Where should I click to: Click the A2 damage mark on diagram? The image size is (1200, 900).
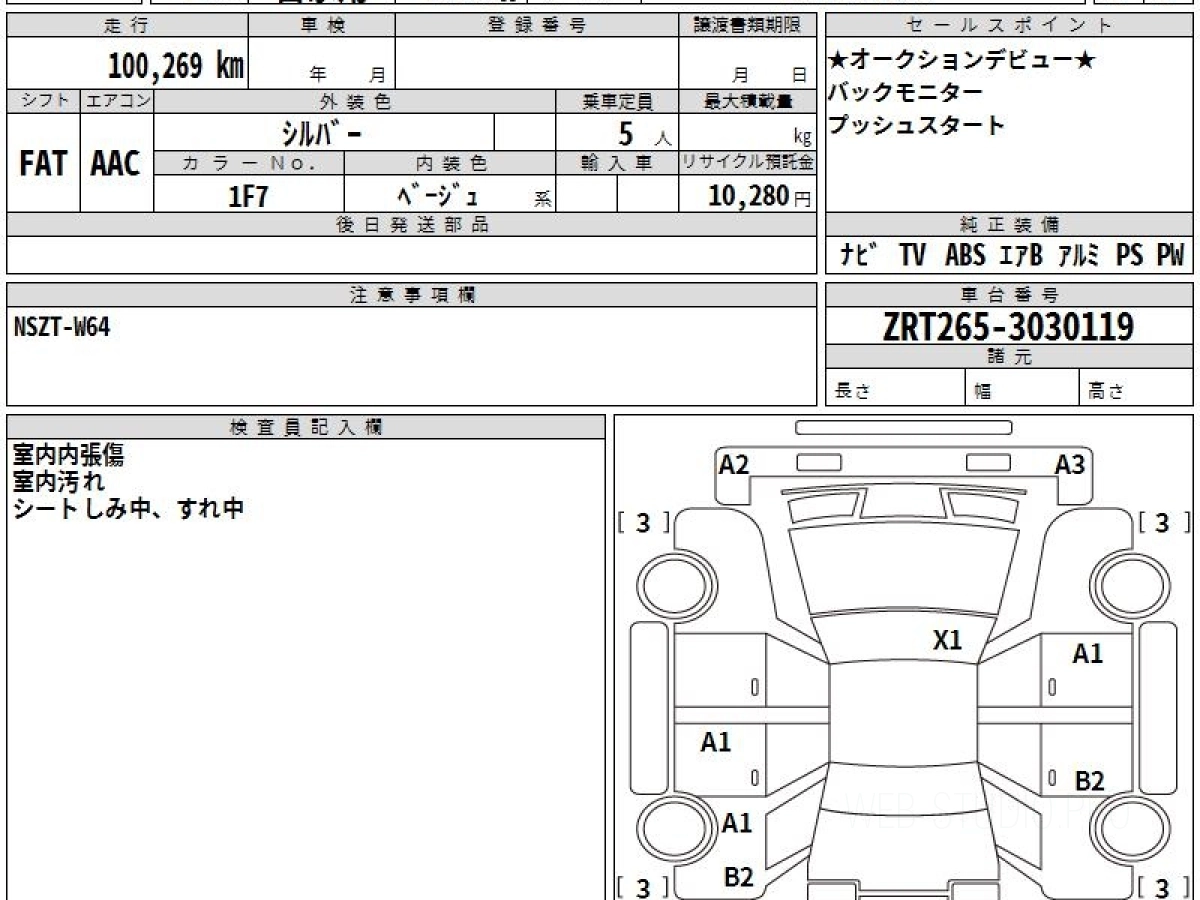734,464
